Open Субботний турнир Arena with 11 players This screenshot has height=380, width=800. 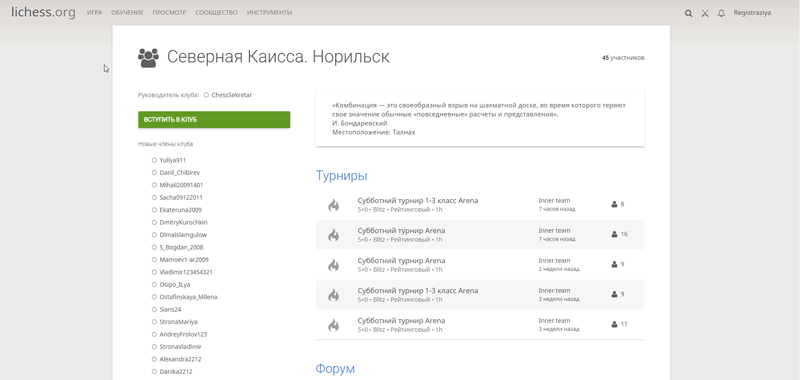[401, 321]
